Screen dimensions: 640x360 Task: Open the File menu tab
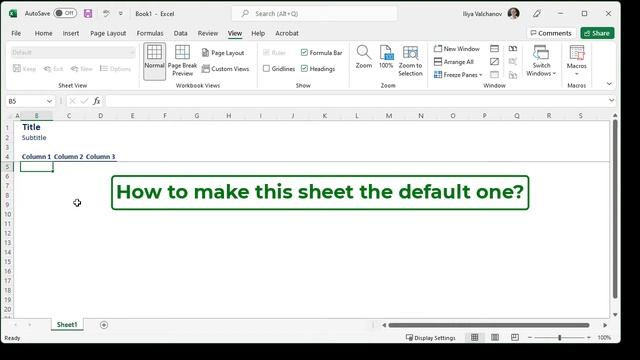pyautogui.click(x=16, y=33)
